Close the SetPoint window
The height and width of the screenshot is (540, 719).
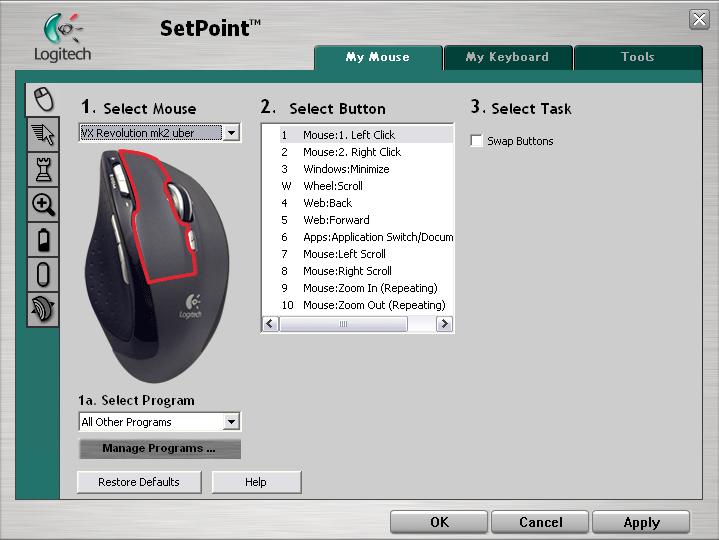click(699, 19)
